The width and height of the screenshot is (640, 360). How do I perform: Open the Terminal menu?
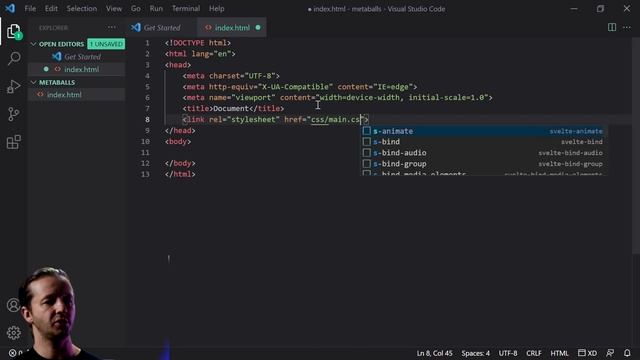pos(186,9)
